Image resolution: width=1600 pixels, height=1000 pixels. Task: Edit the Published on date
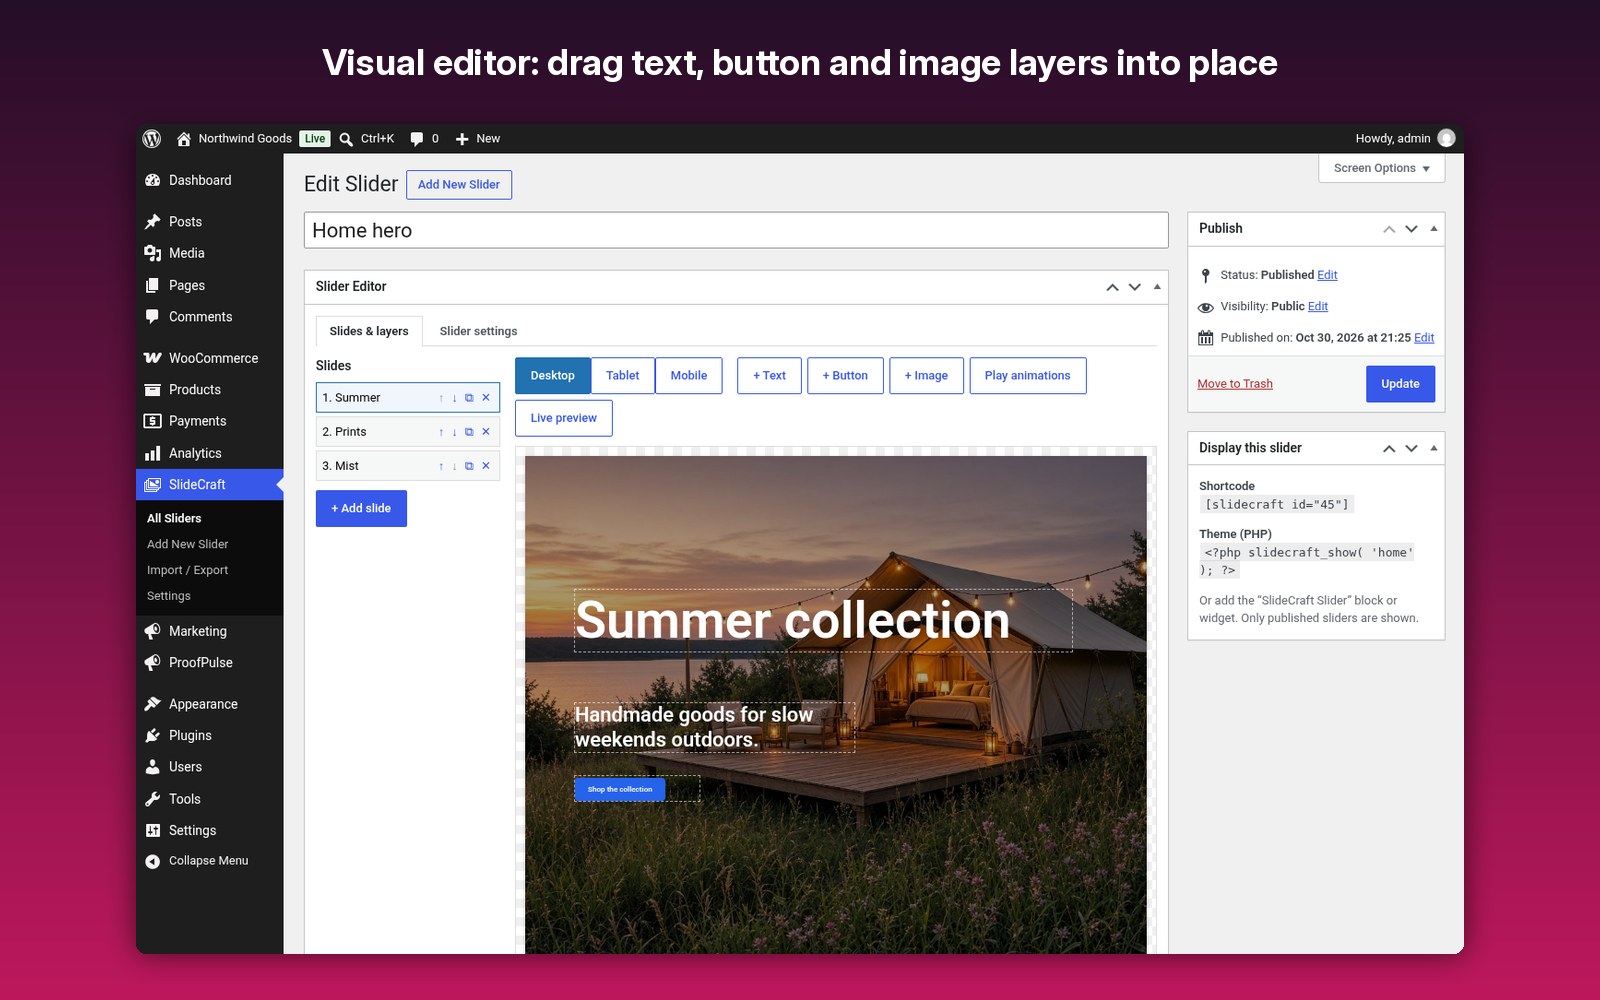click(1424, 338)
